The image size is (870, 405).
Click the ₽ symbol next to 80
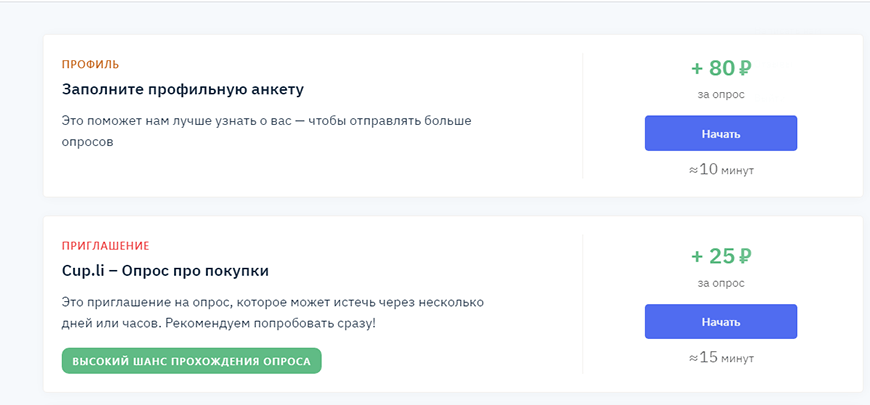point(745,69)
